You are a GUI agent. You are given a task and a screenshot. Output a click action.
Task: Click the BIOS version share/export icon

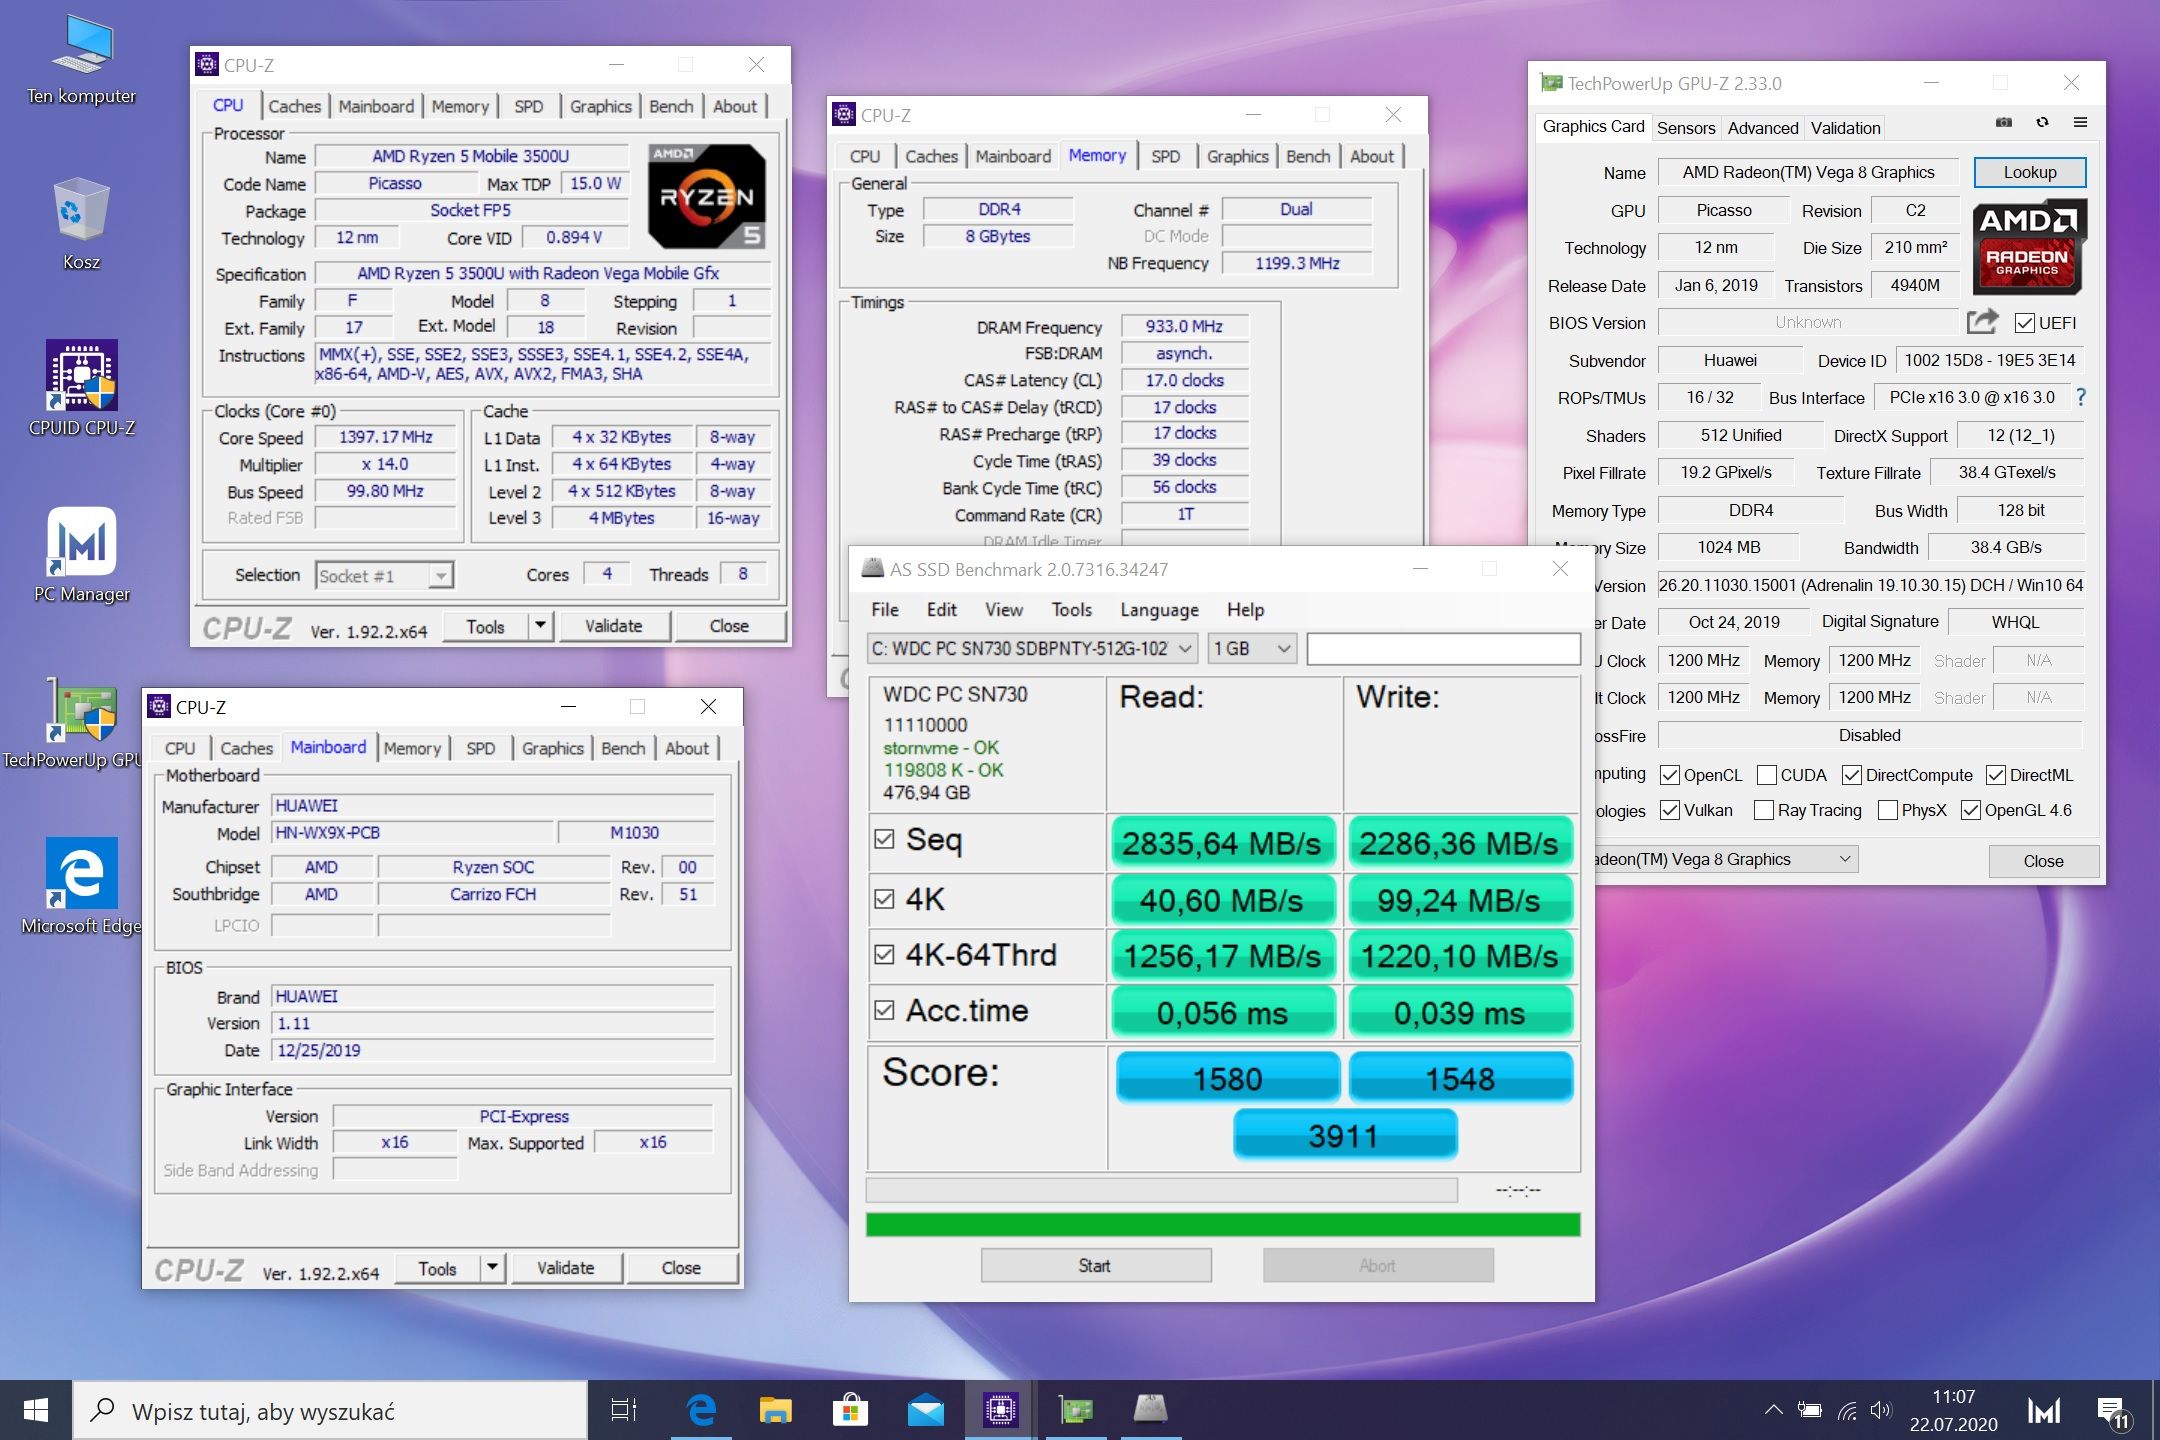[x=1982, y=322]
